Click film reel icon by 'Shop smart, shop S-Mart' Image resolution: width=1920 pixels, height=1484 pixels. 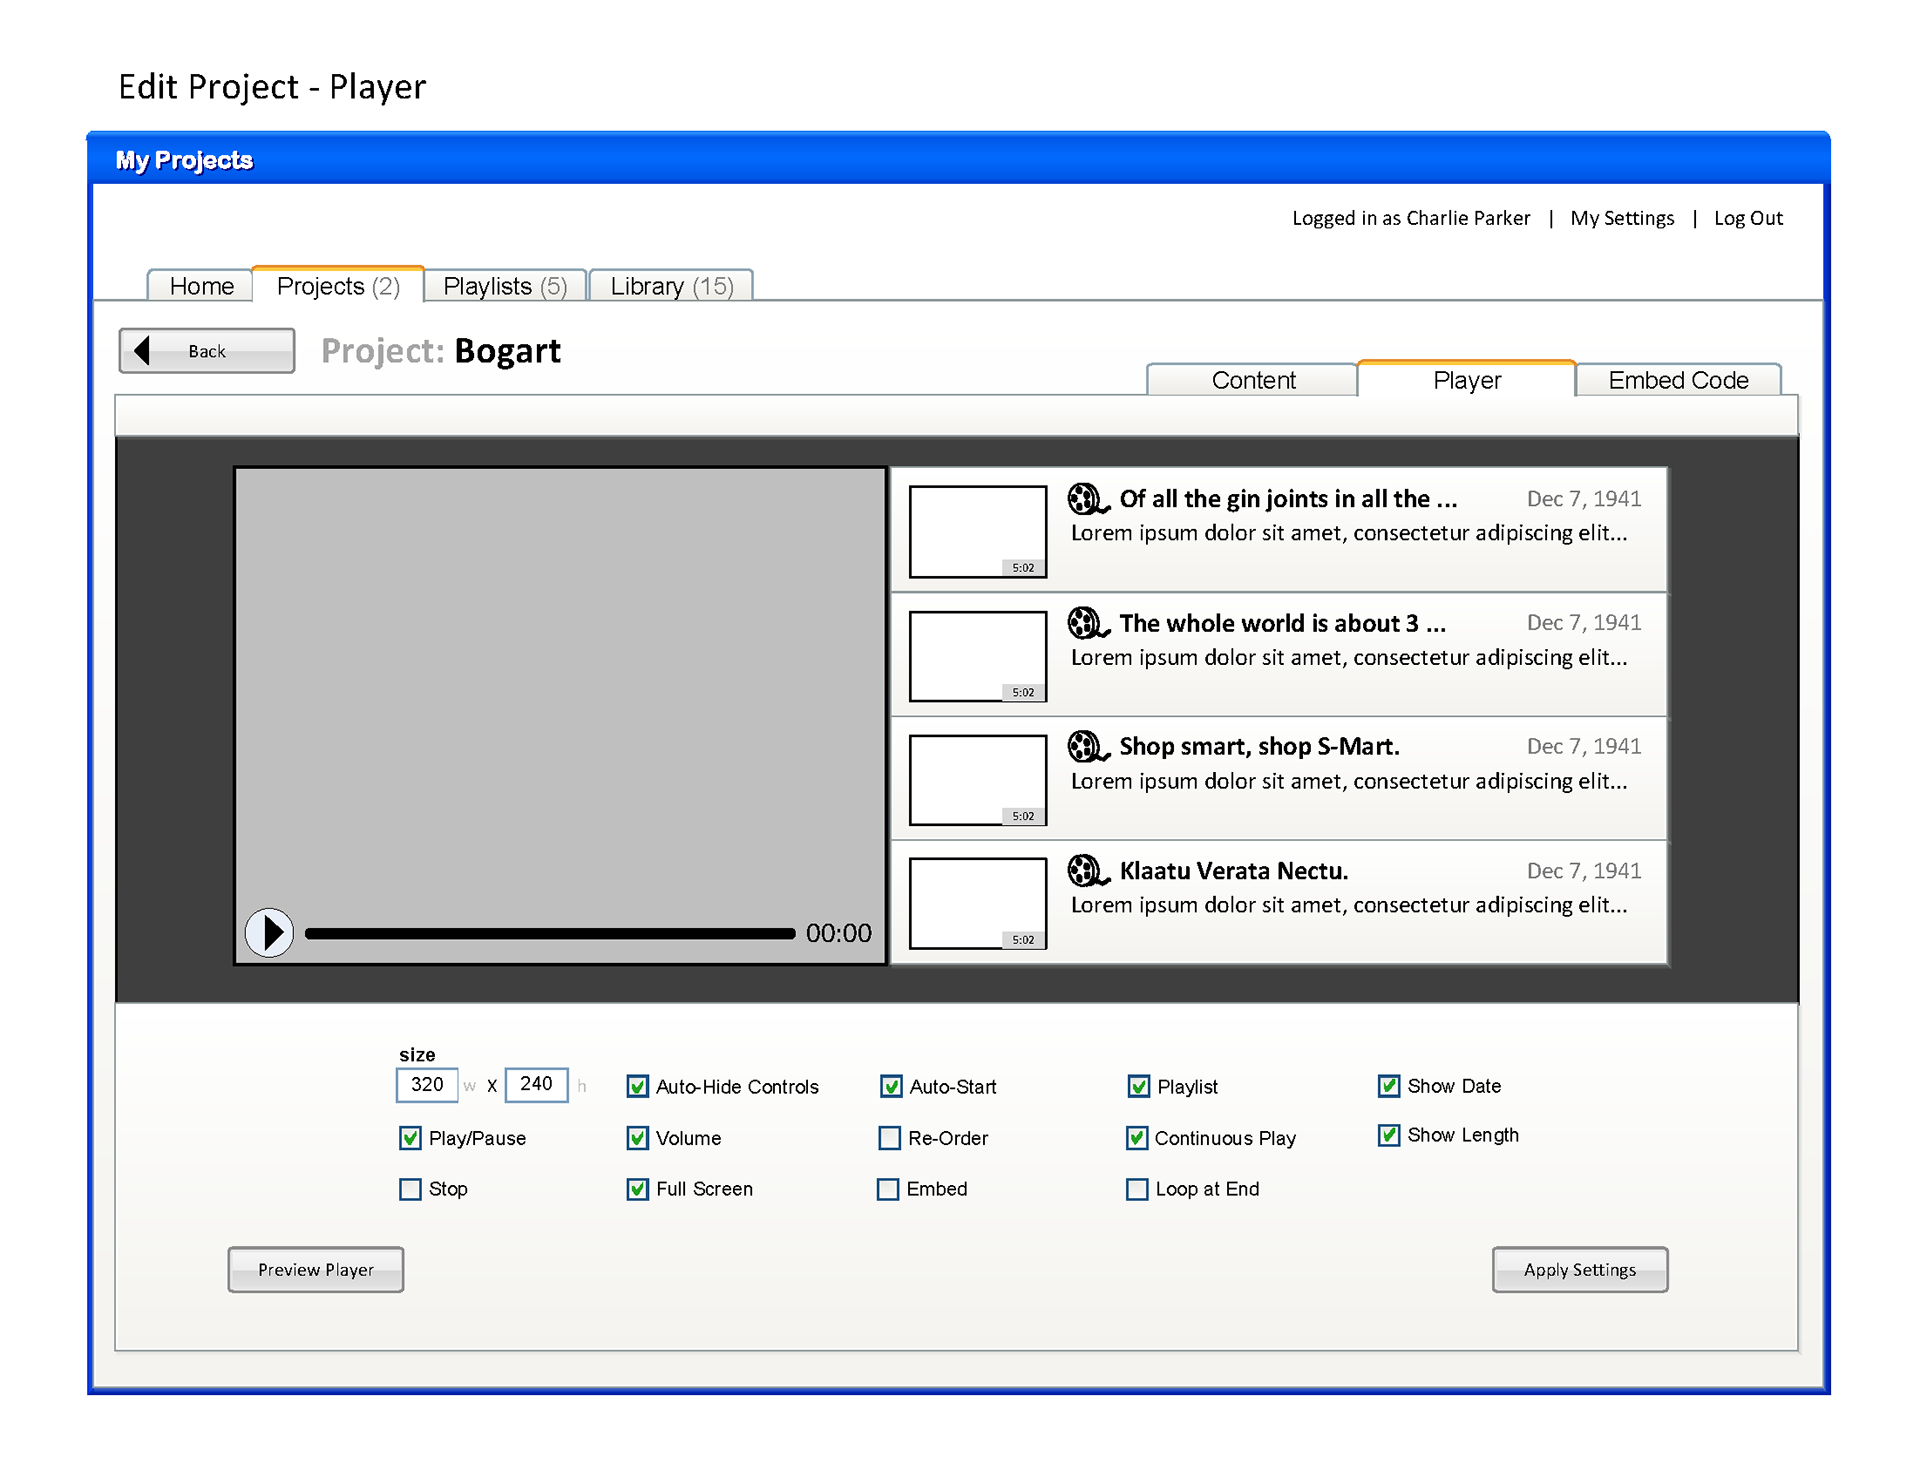coord(1087,746)
